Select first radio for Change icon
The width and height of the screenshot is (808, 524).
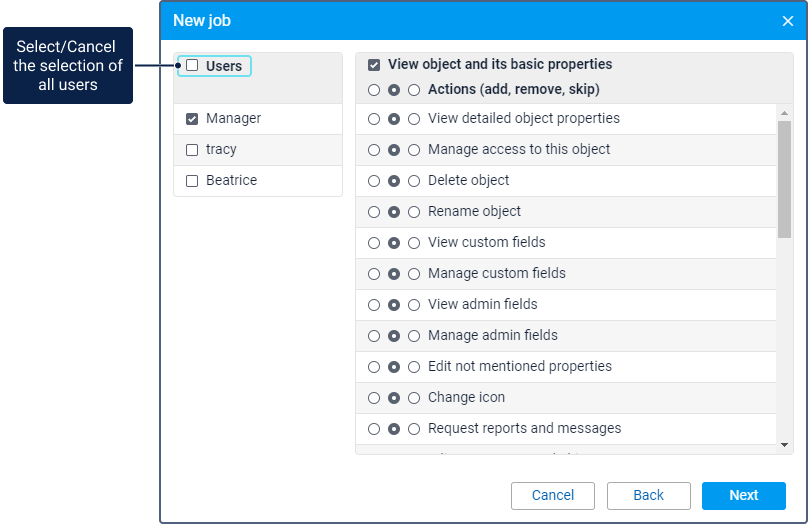tap(374, 398)
